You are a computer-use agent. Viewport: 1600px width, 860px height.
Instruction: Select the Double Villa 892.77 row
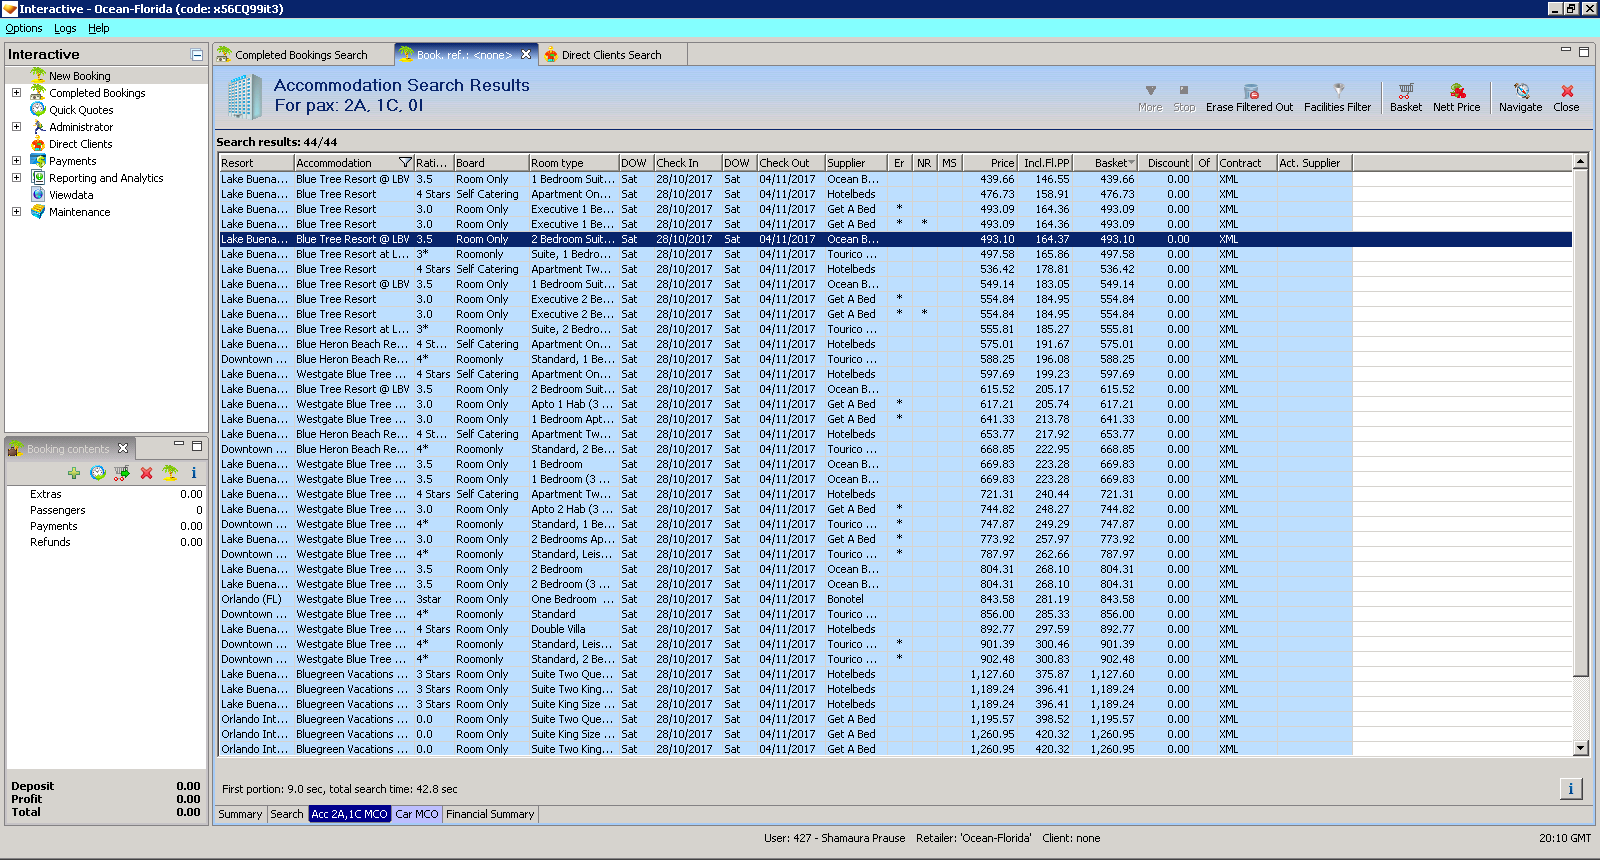click(895, 629)
